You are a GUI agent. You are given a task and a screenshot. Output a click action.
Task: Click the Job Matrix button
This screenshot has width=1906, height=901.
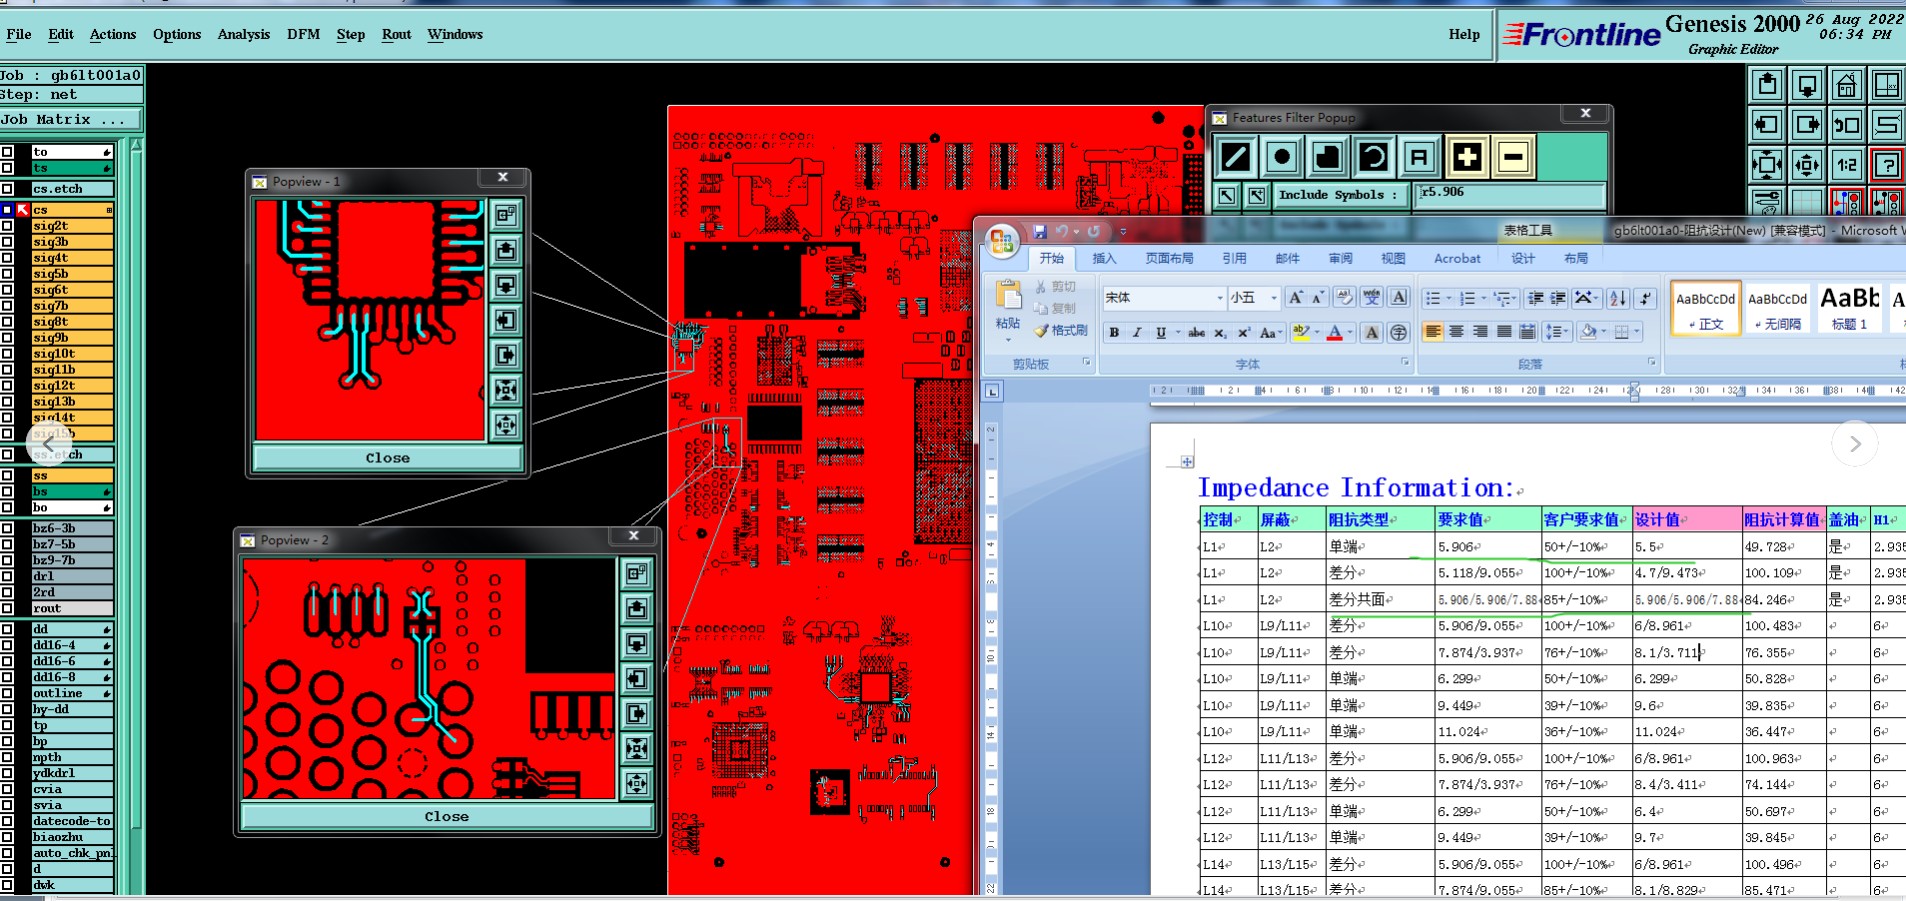coord(71,120)
